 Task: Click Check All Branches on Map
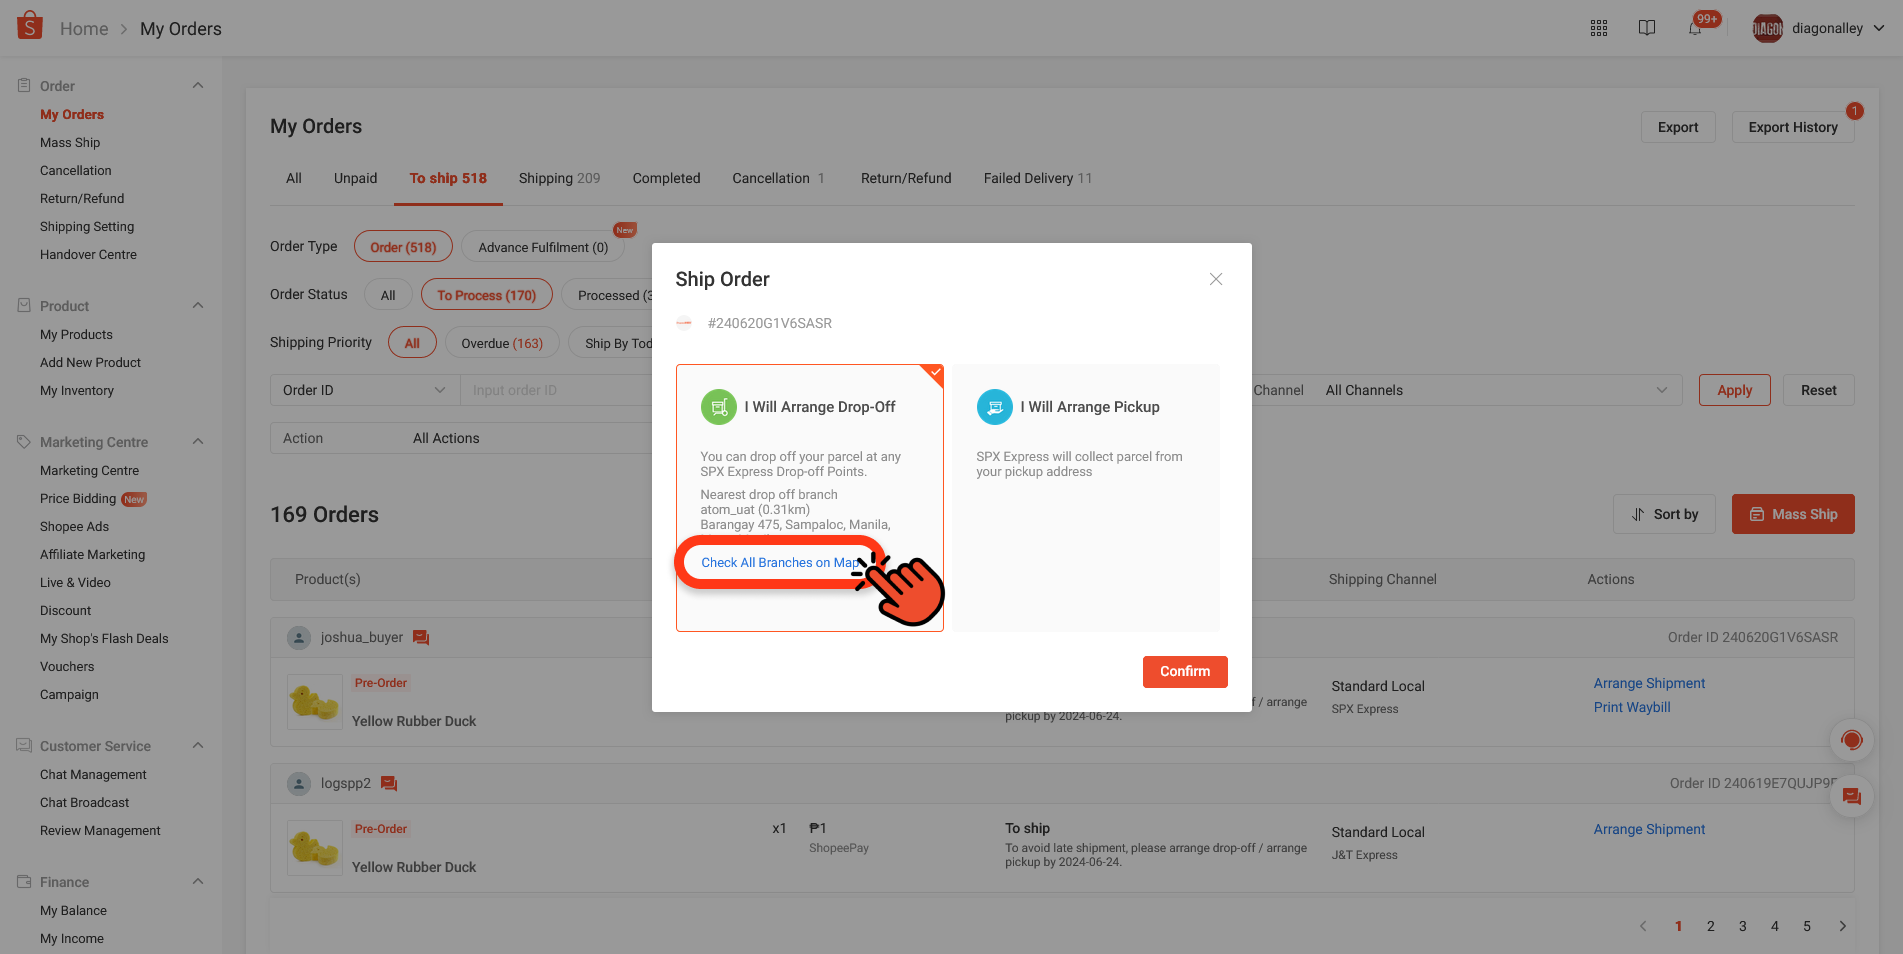(780, 562)
